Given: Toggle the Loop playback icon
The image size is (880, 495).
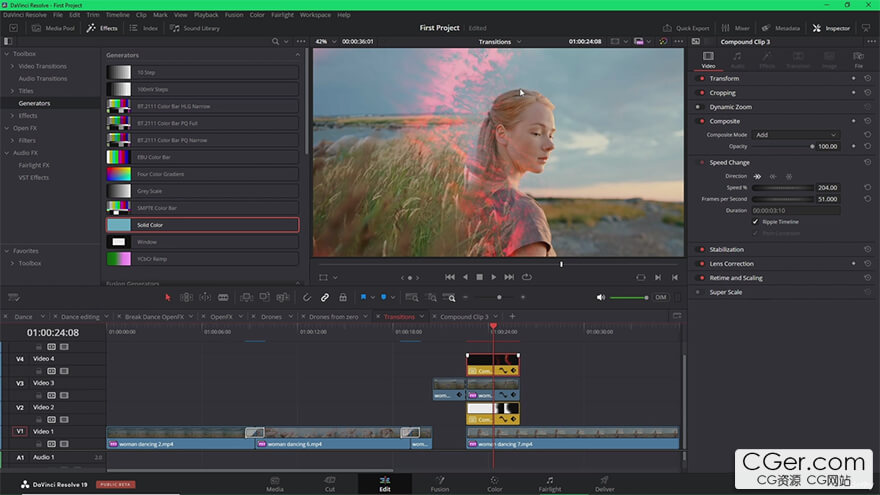Looking at the screenshot, I should pos(526,277).
